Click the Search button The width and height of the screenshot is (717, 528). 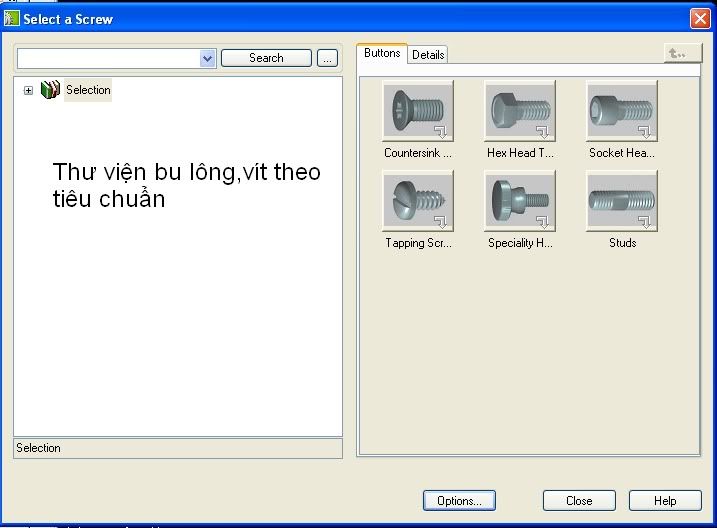[x=266, y=58]
